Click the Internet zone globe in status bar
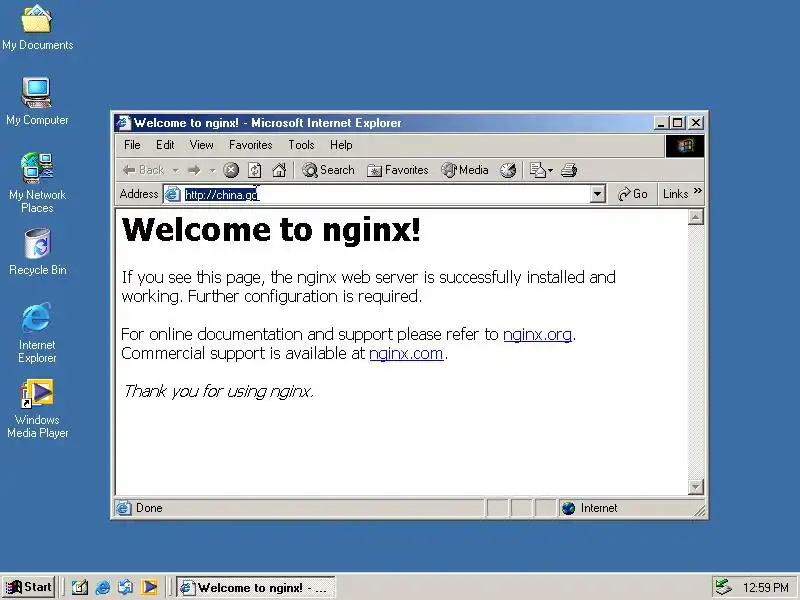The width and height of the screenshot is (800, 600). pos(568,508)
